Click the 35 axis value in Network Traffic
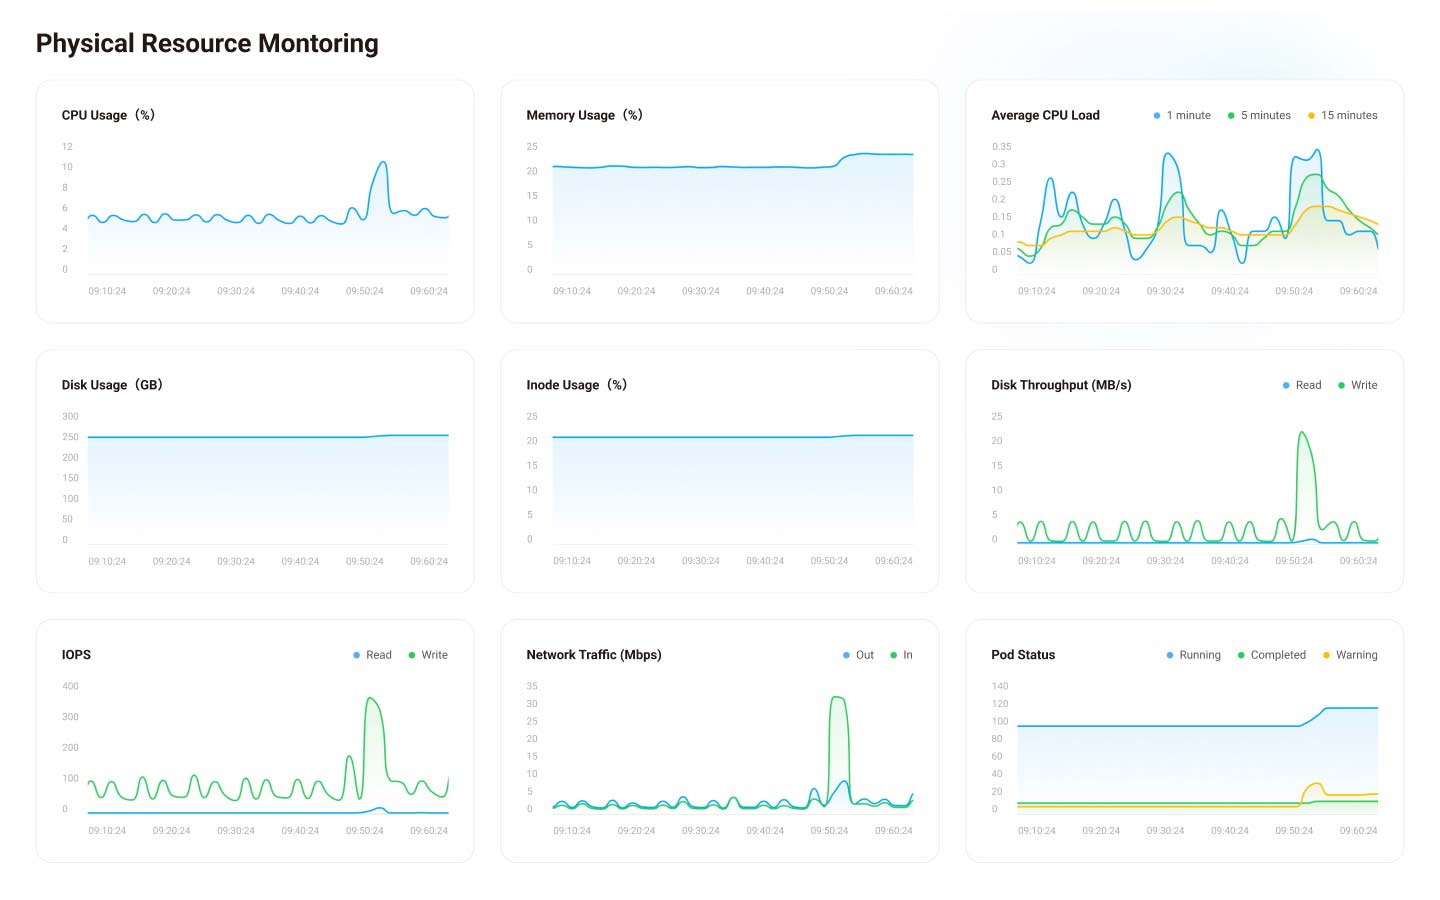1440x900 pixels. point(532,686)
